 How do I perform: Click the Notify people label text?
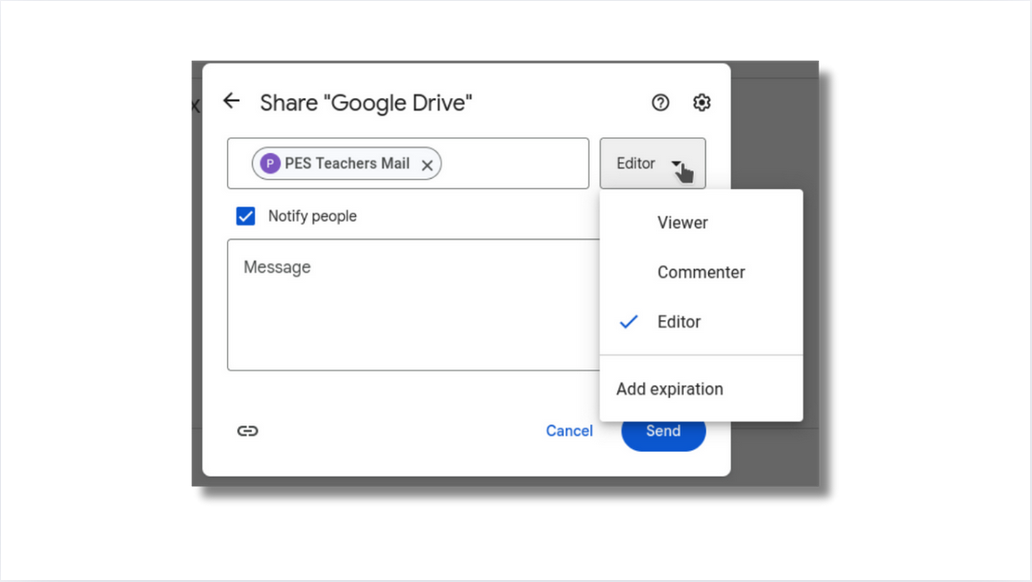[x=312, y=216]
